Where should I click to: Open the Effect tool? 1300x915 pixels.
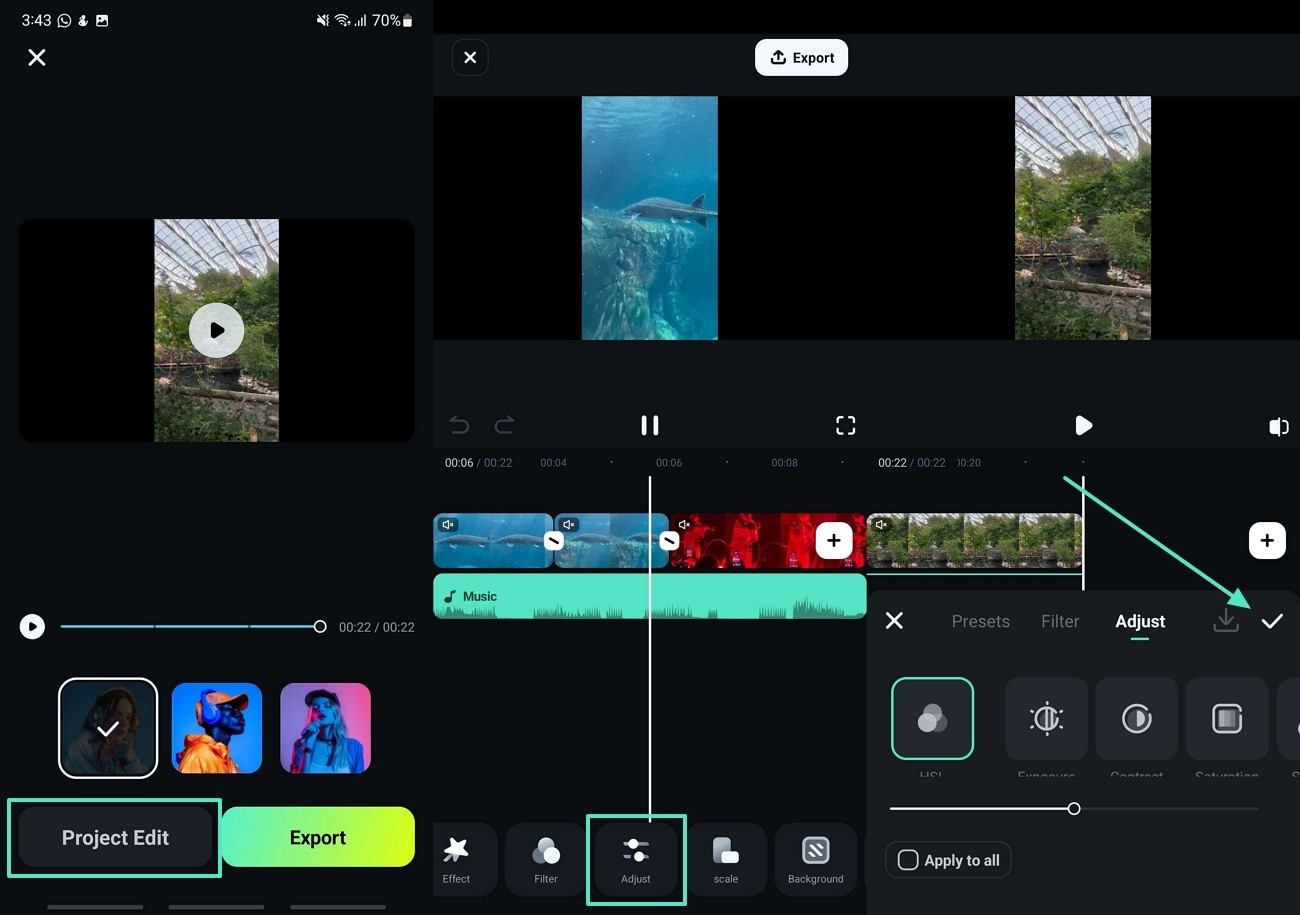click(456, 860)
